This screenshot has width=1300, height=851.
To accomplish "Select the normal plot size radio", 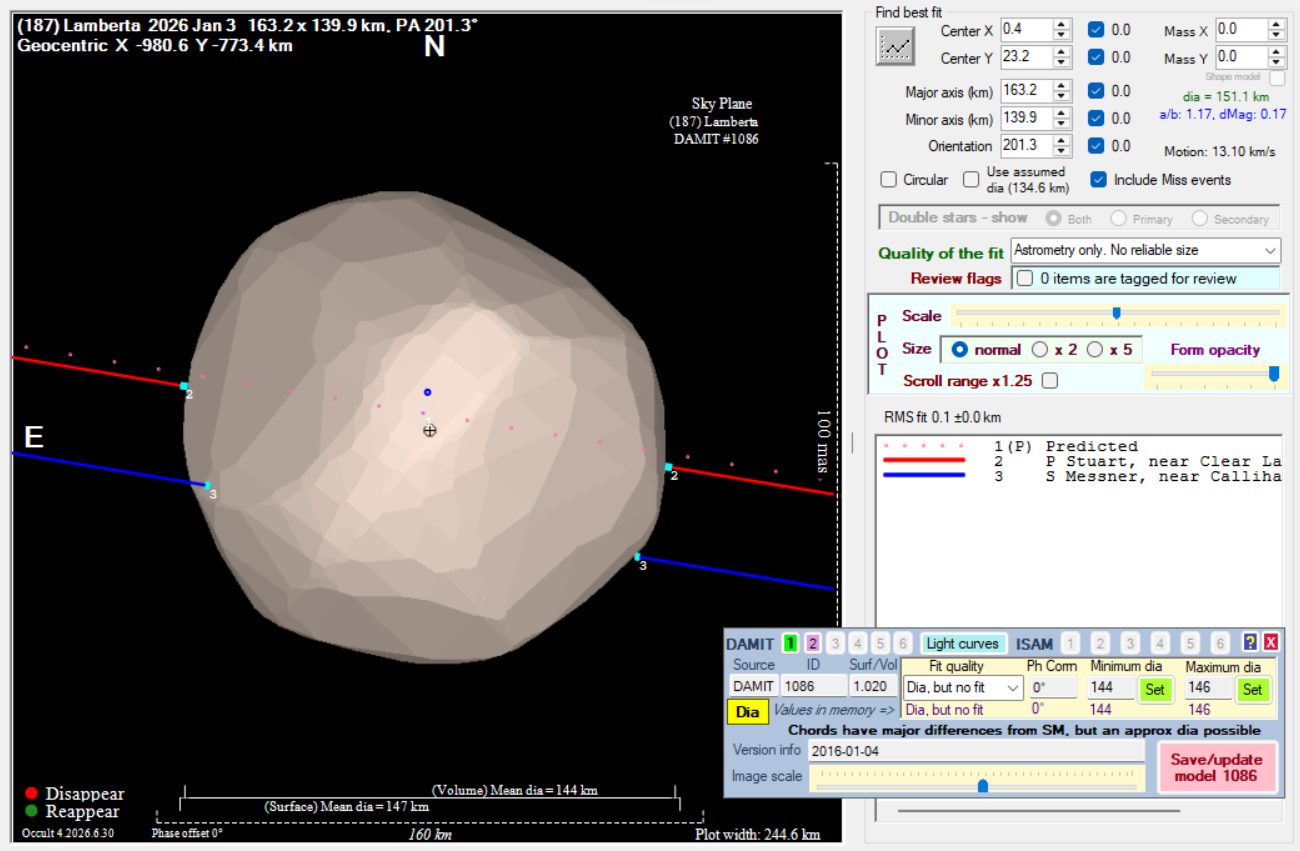I will (960, 349).
